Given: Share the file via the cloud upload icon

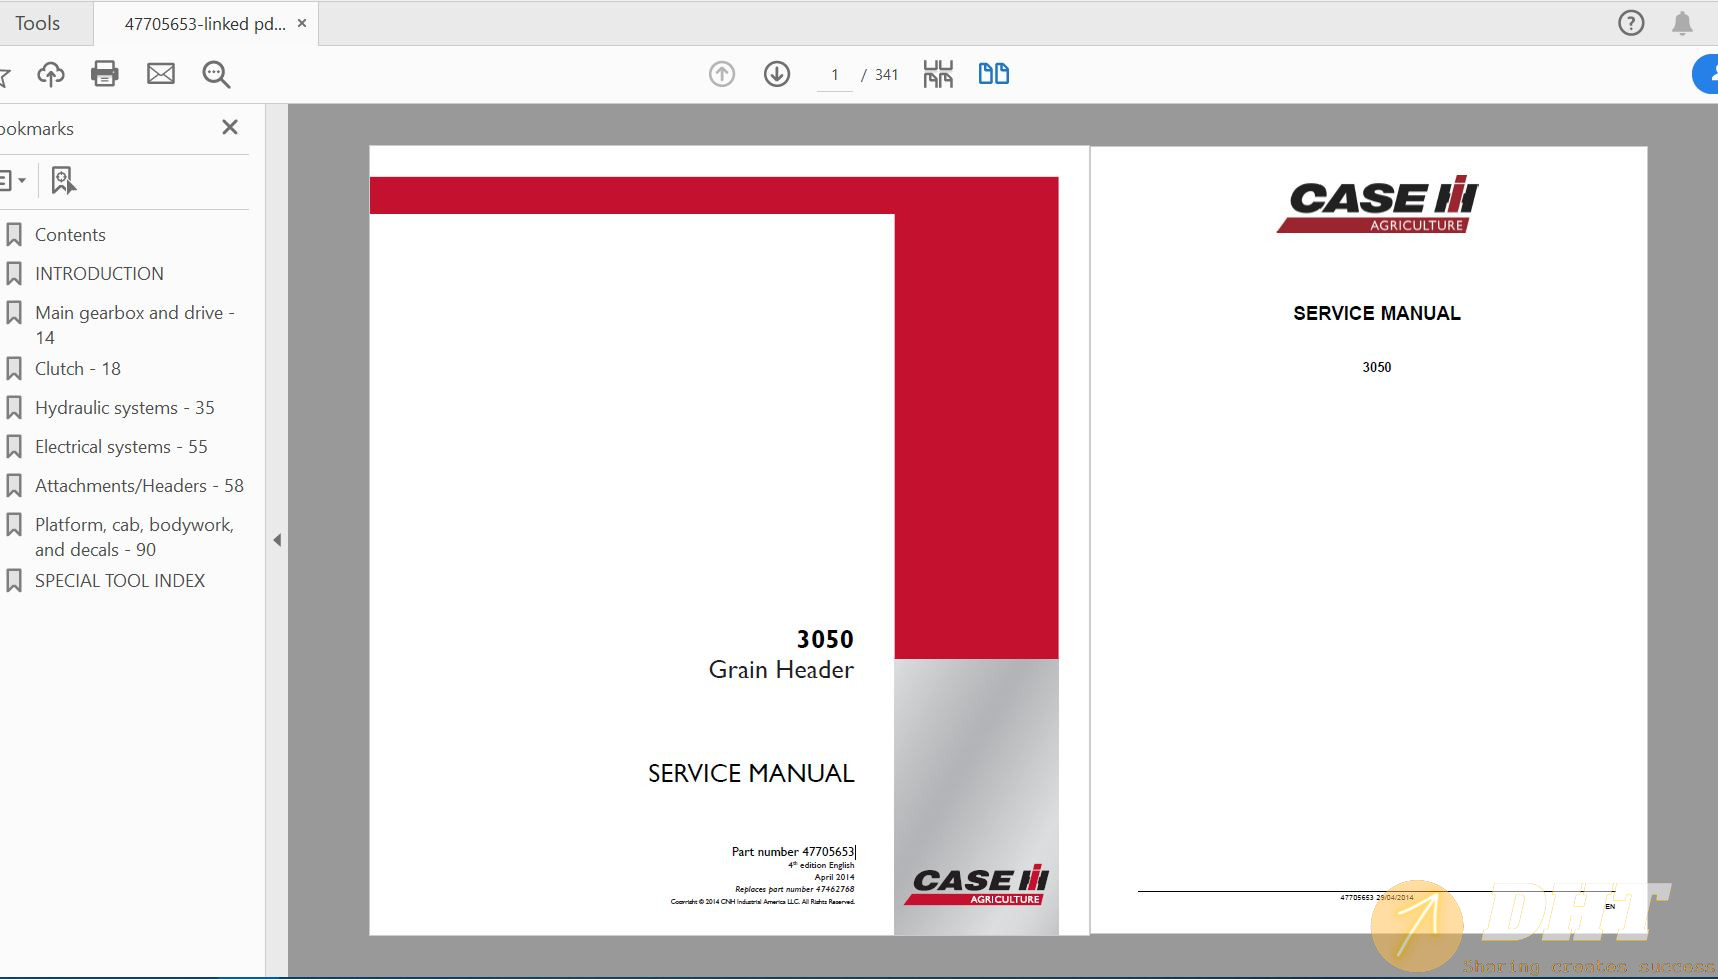Looking at the screenshot, I should (x=50, y=73).
